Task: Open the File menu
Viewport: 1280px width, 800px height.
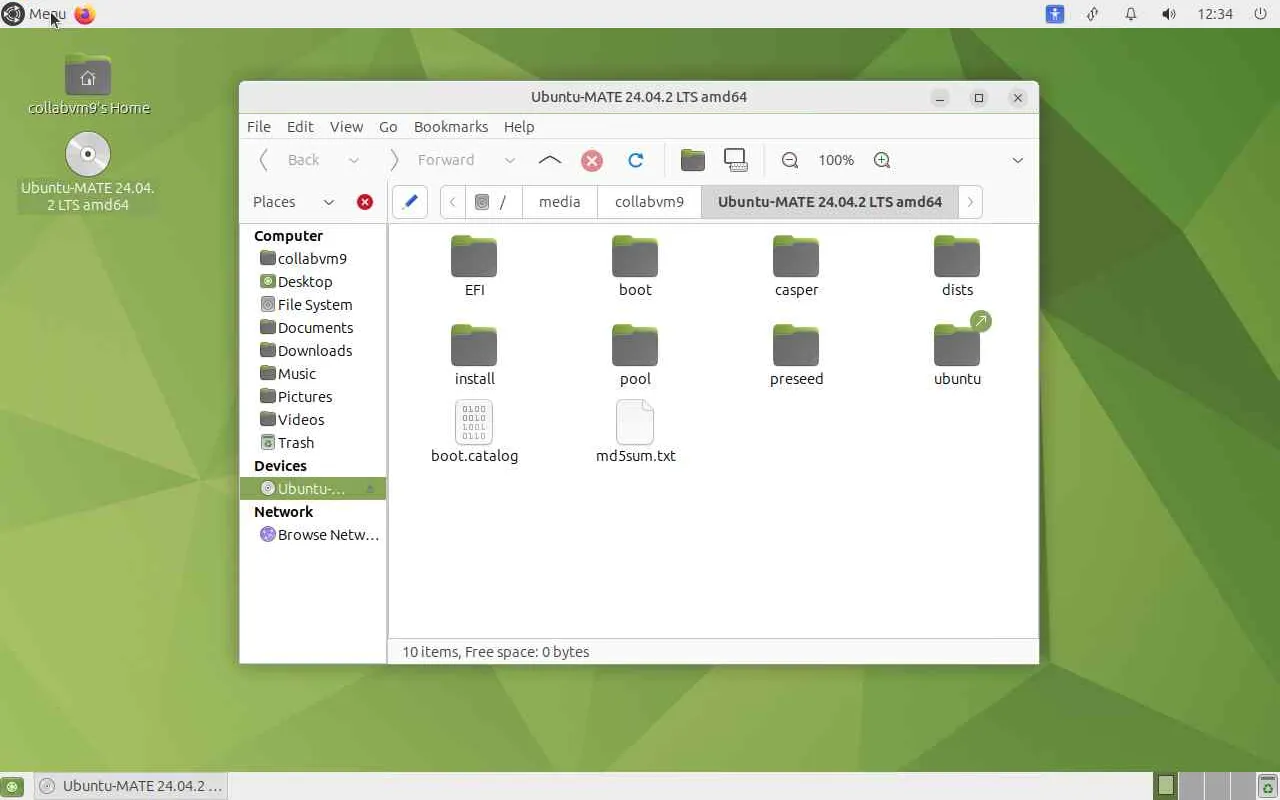Action: tap(258, 127)
